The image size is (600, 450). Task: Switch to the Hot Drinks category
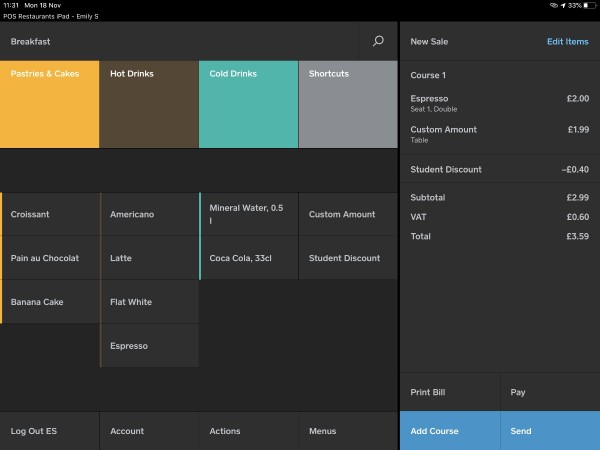click(x=149, y=104)
